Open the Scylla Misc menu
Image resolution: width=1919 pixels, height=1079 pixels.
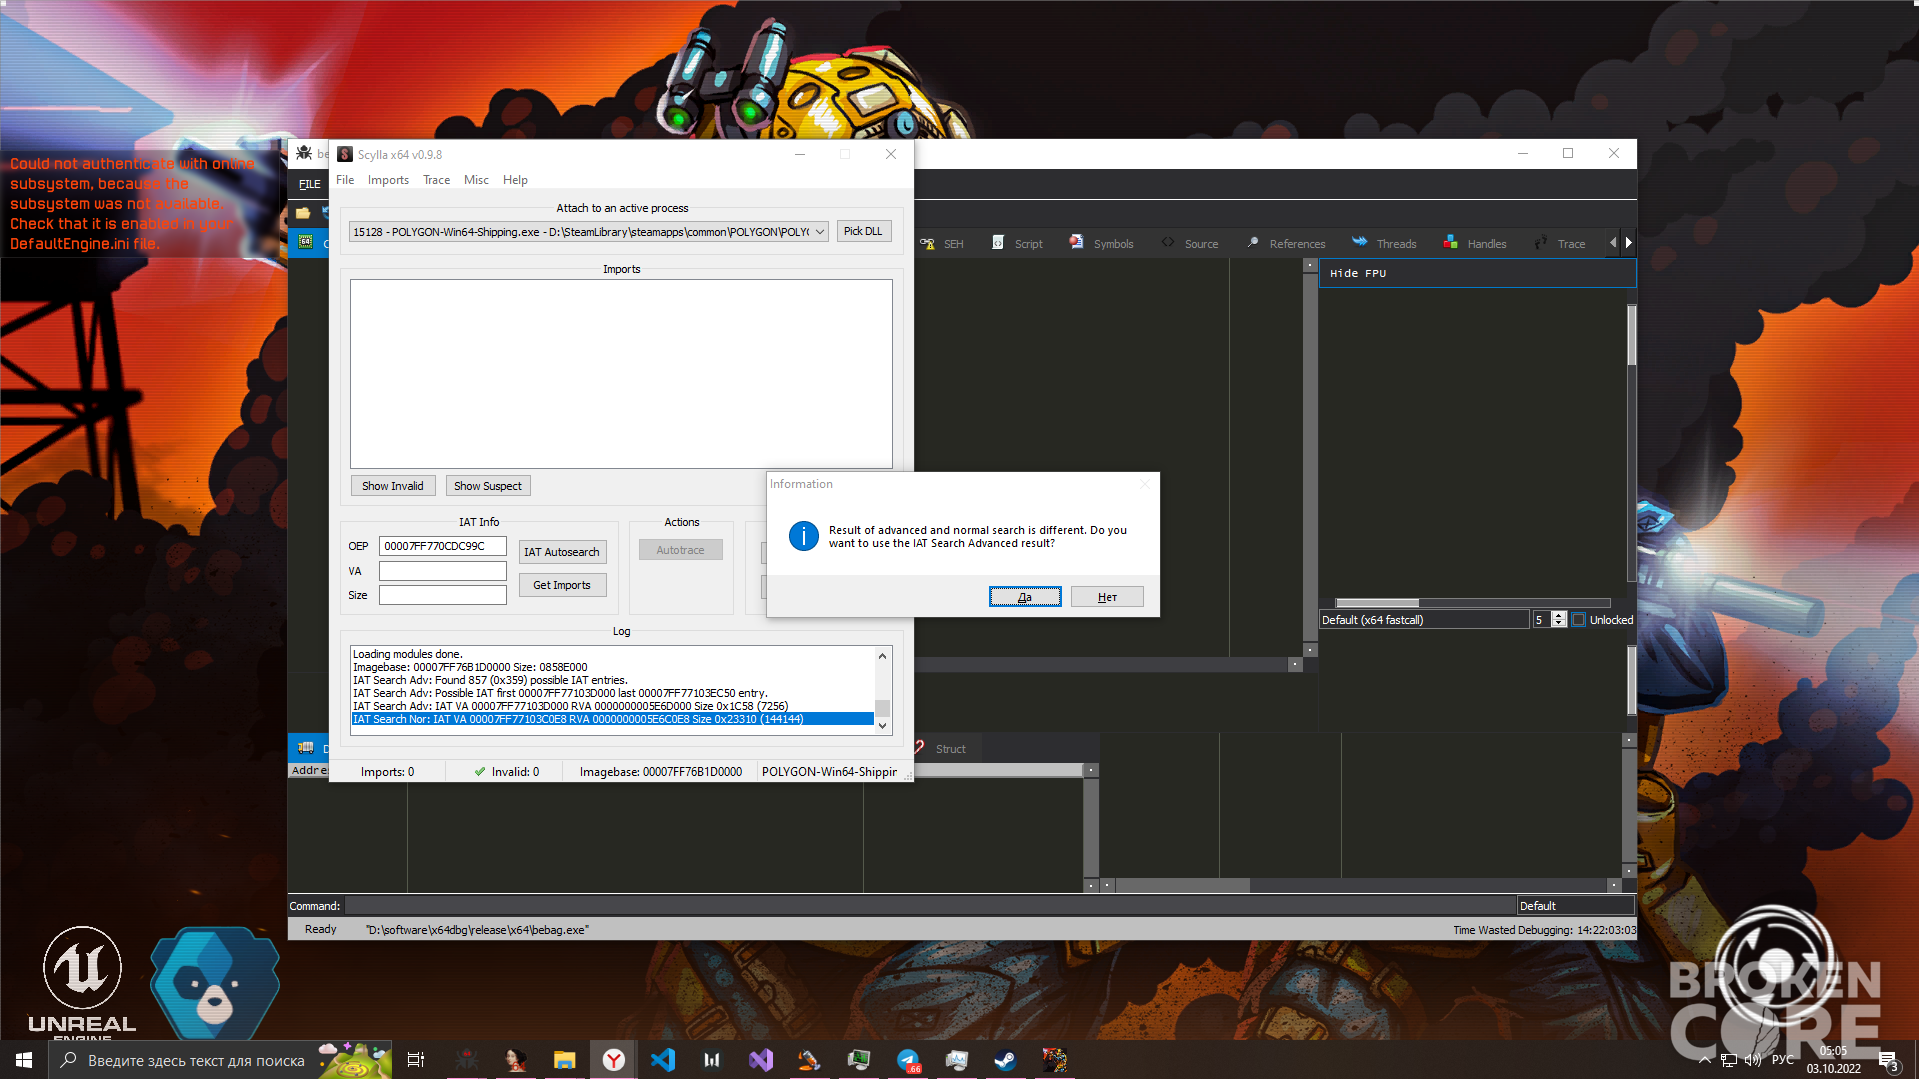(476, 180)
